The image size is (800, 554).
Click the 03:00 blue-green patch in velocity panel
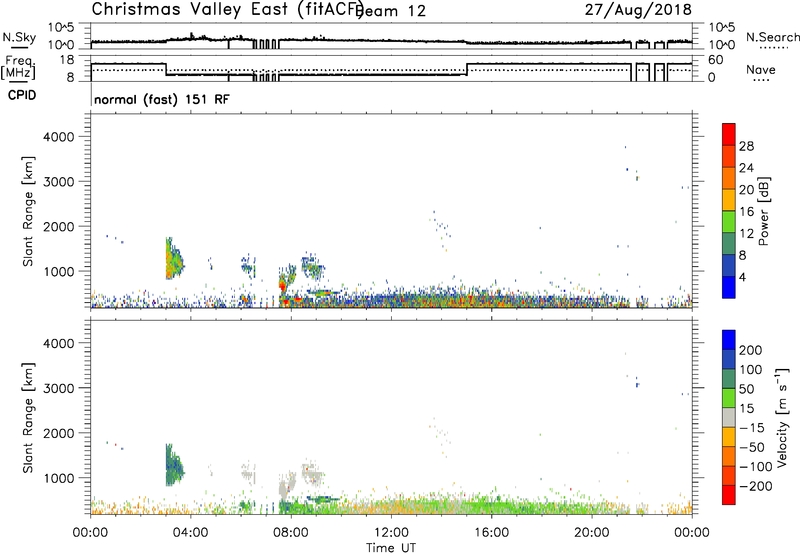click(173, 465)
